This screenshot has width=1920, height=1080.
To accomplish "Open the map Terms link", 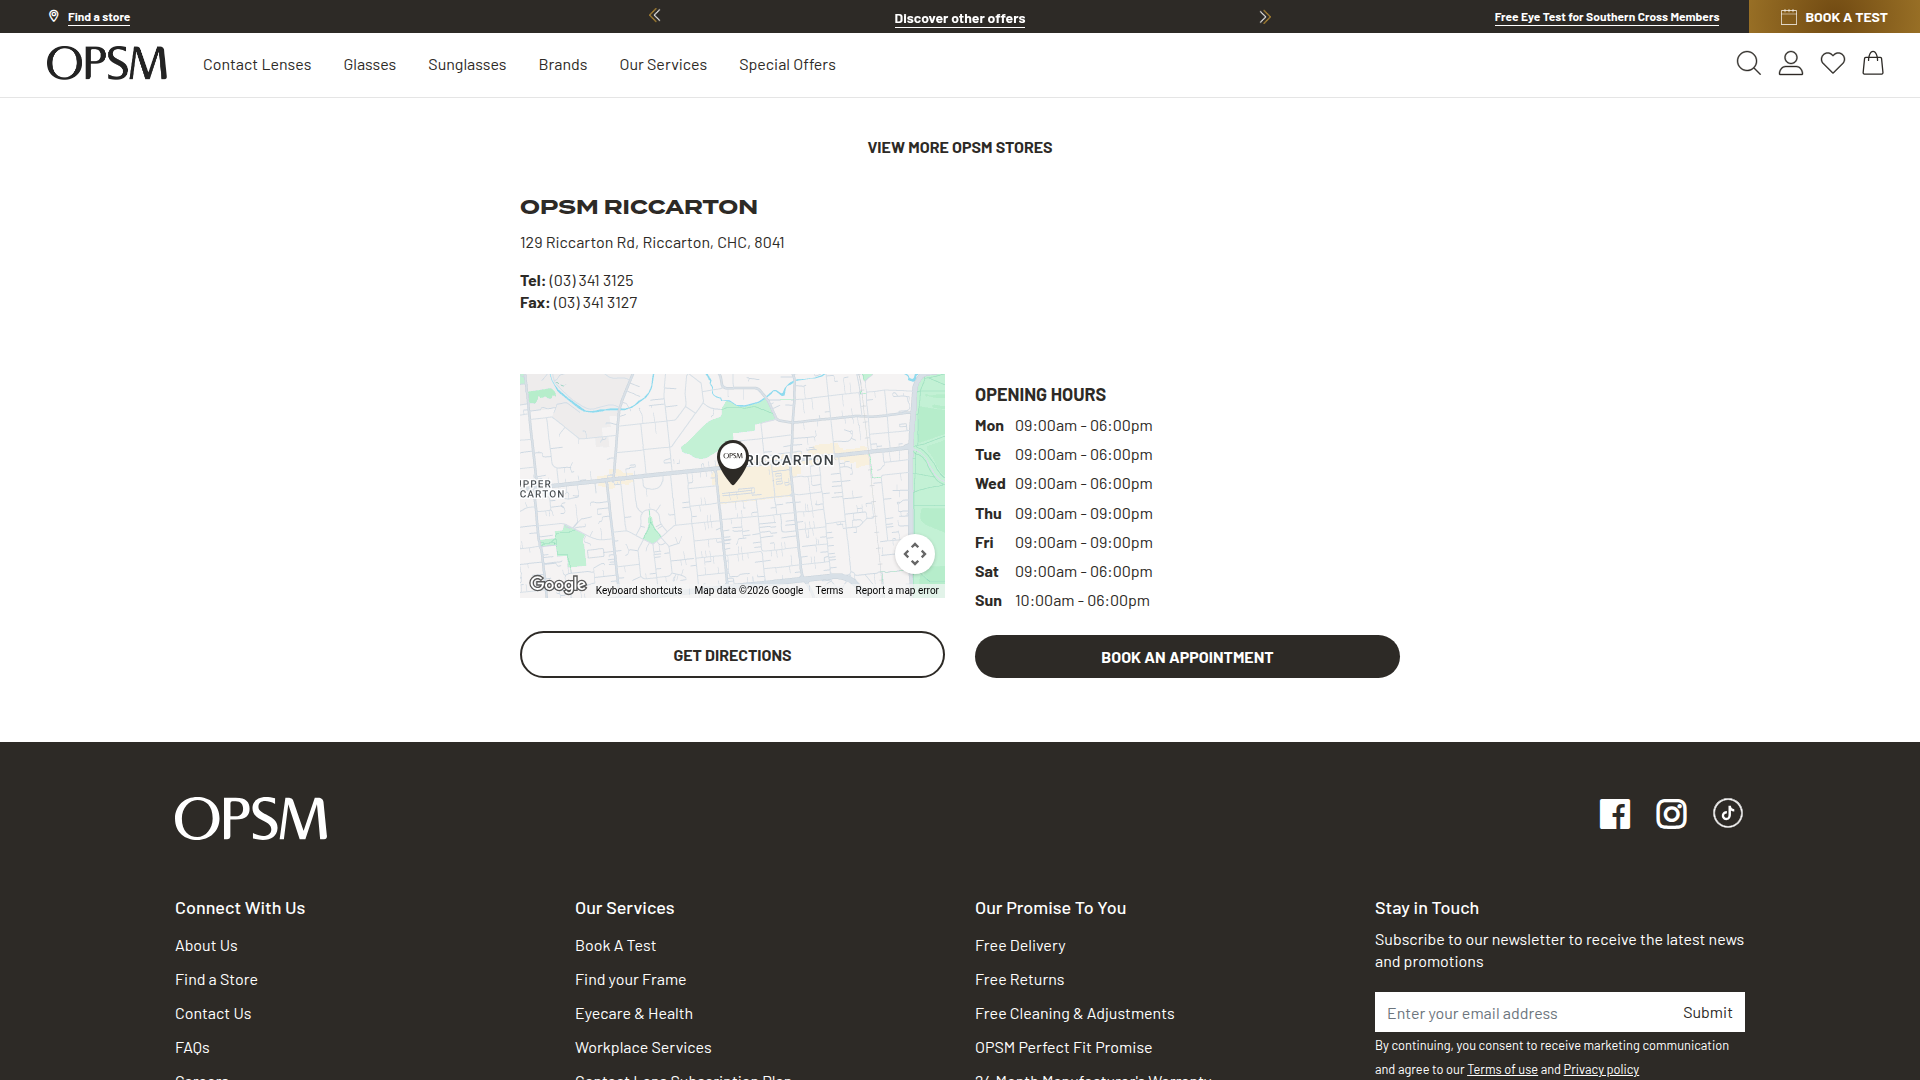I will click(829, 591).
